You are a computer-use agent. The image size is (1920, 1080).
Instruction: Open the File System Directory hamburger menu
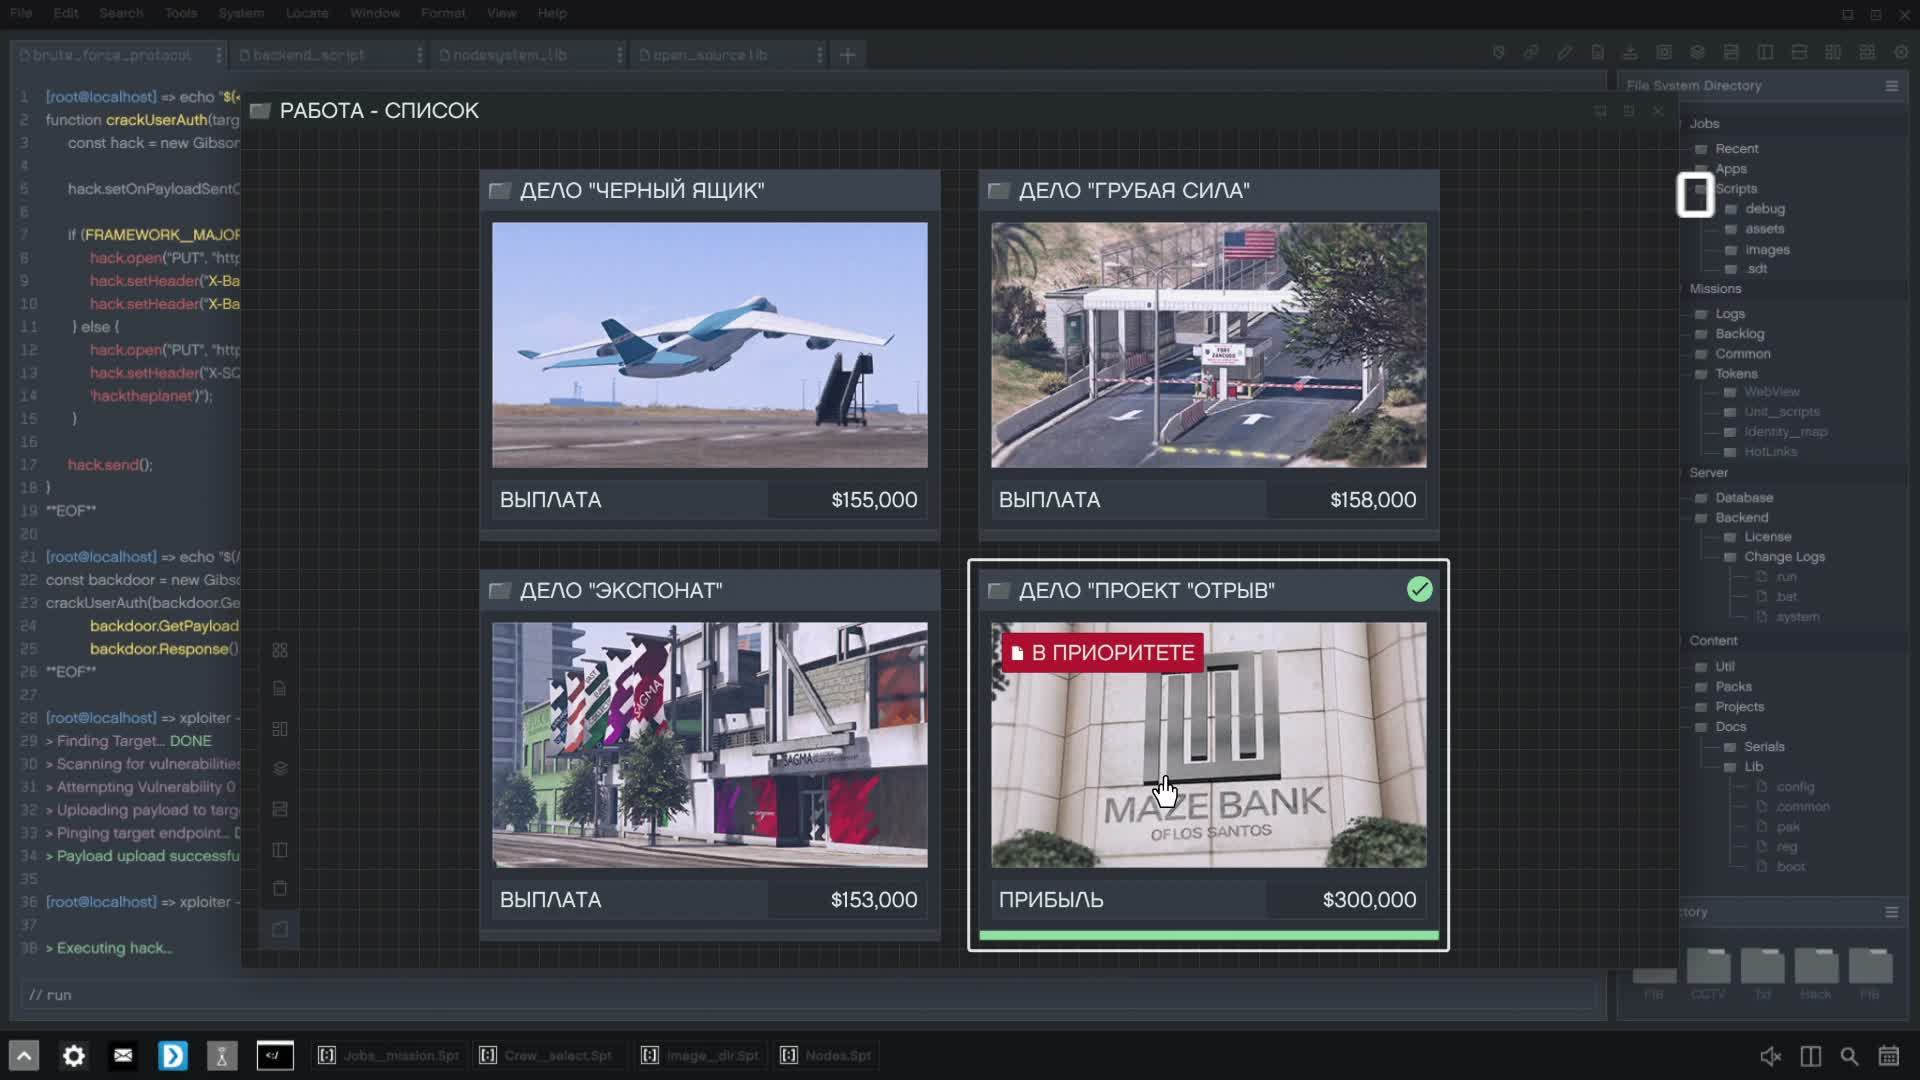[x=1891, y=86]
